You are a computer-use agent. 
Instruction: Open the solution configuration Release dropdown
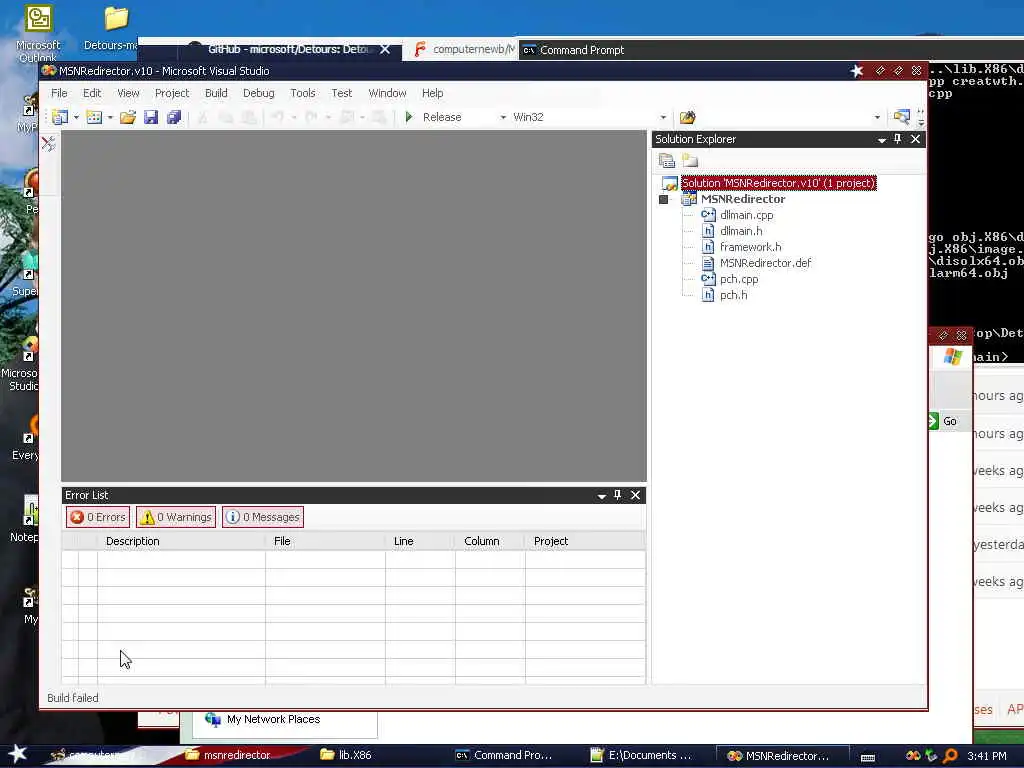[x=503, y=118]
